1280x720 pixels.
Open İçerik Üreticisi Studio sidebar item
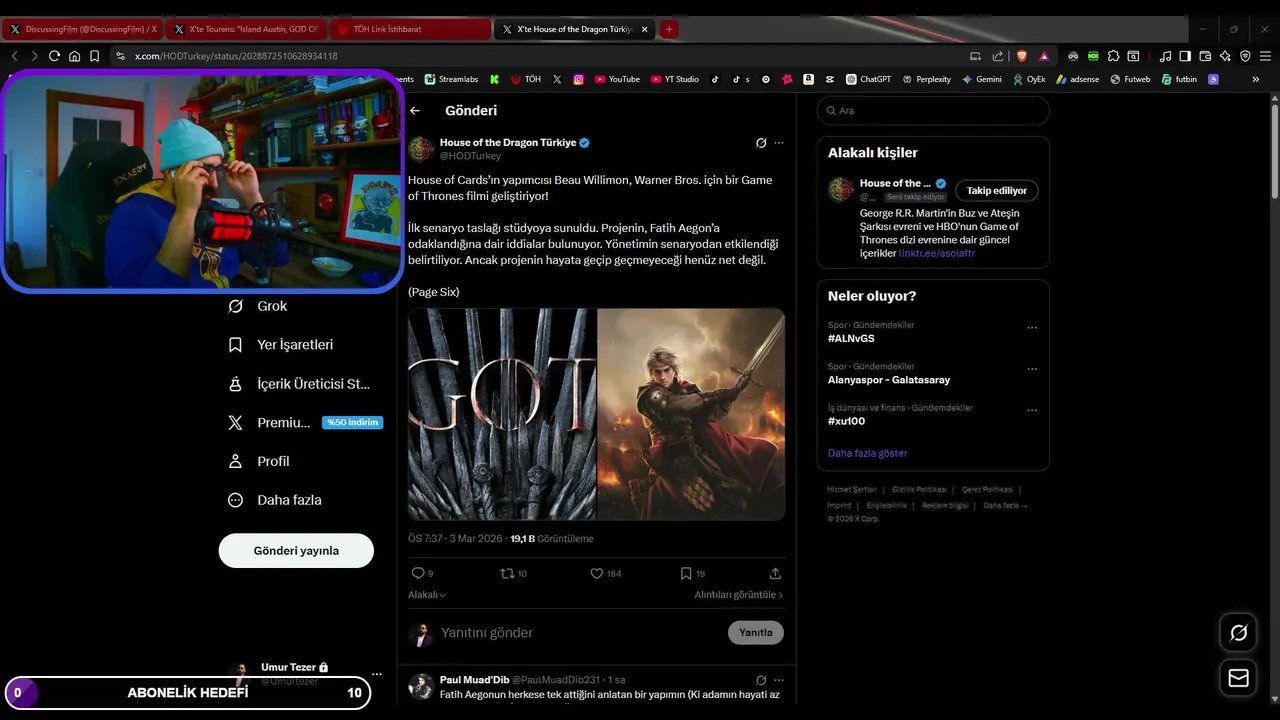click(299, 384)
